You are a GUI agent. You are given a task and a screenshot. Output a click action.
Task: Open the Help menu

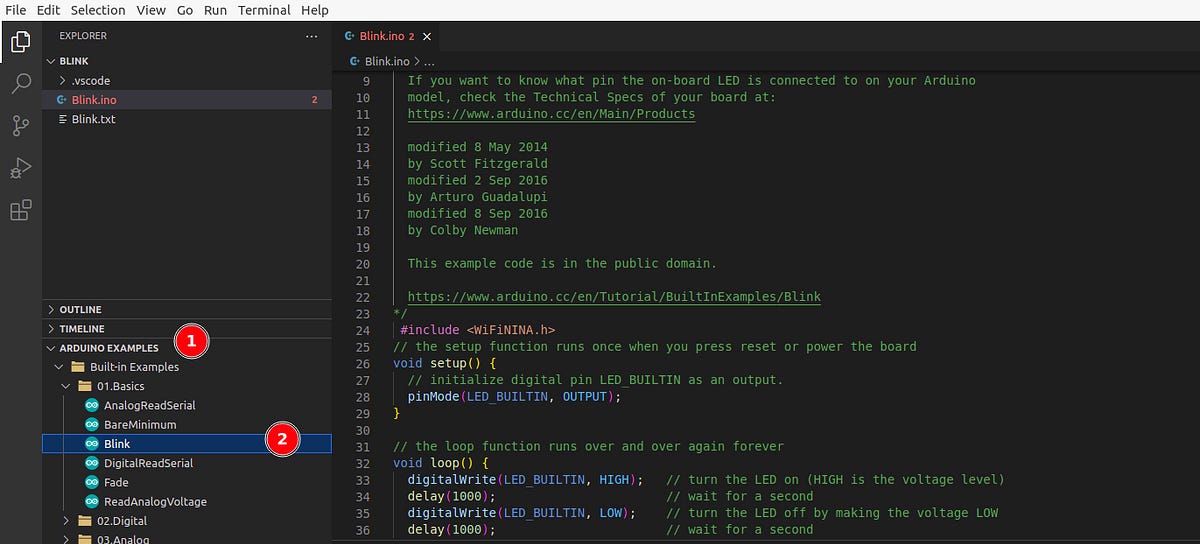315,10
